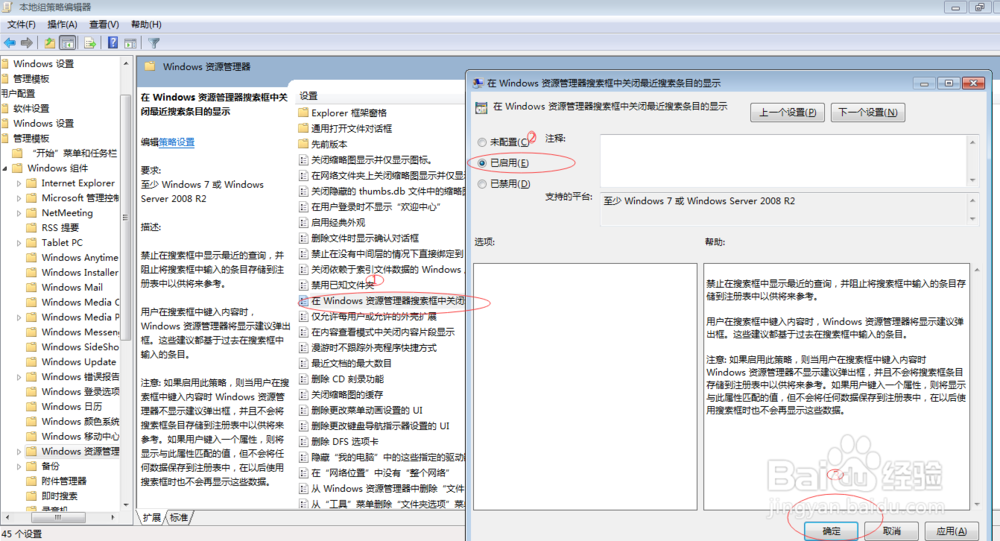Click the 应用(A) button

coord(951,531)
